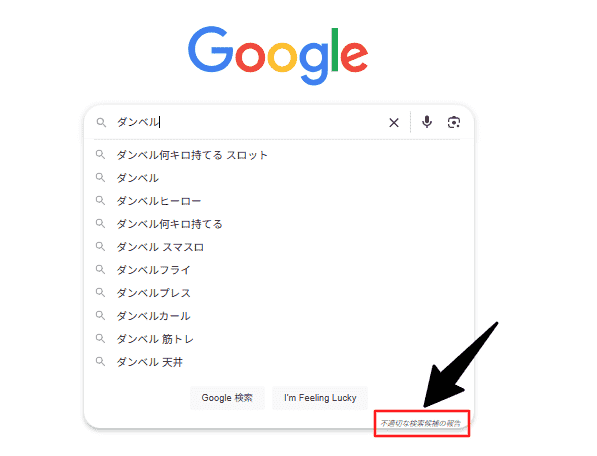Click the Google 検索 button
This screenshot has height=456, width=597.
point(227,398)
